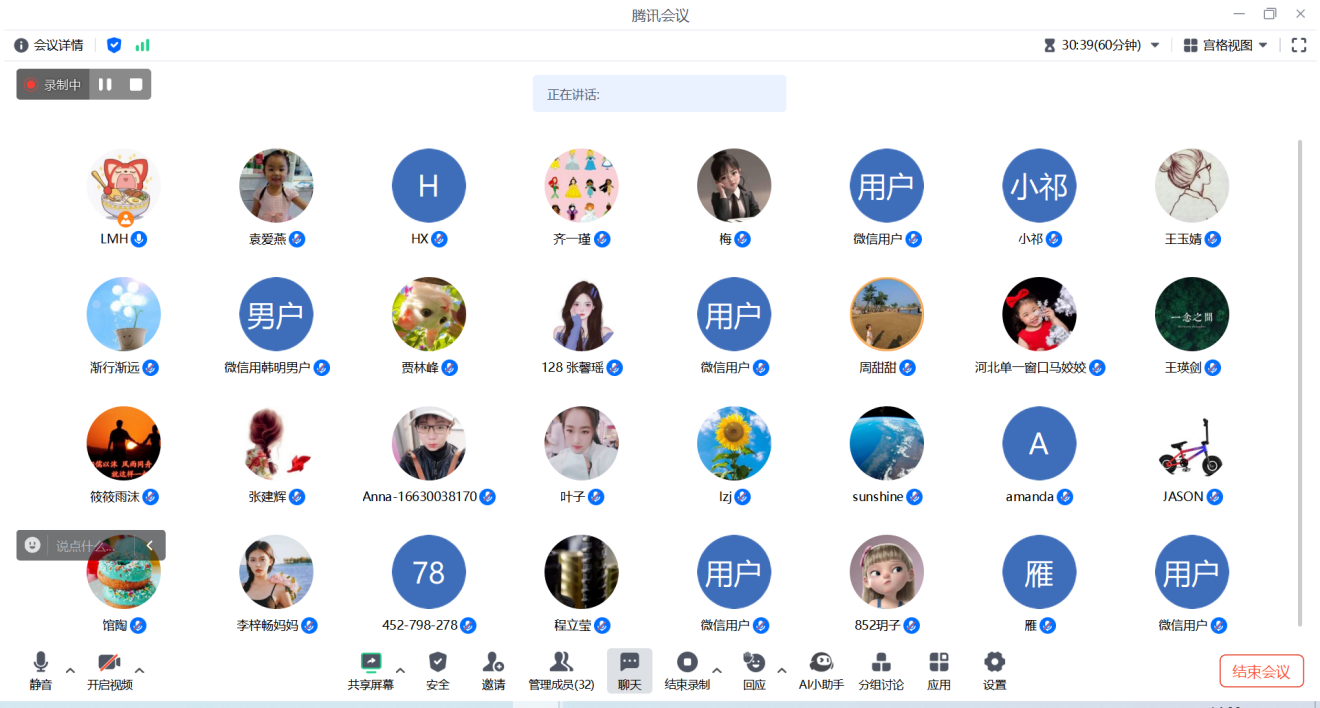Image resolution: width=1320 pixels, height=708 pixels.
Task: Click the microphone icon beside JASON
Action: (x=1214, y=496)
